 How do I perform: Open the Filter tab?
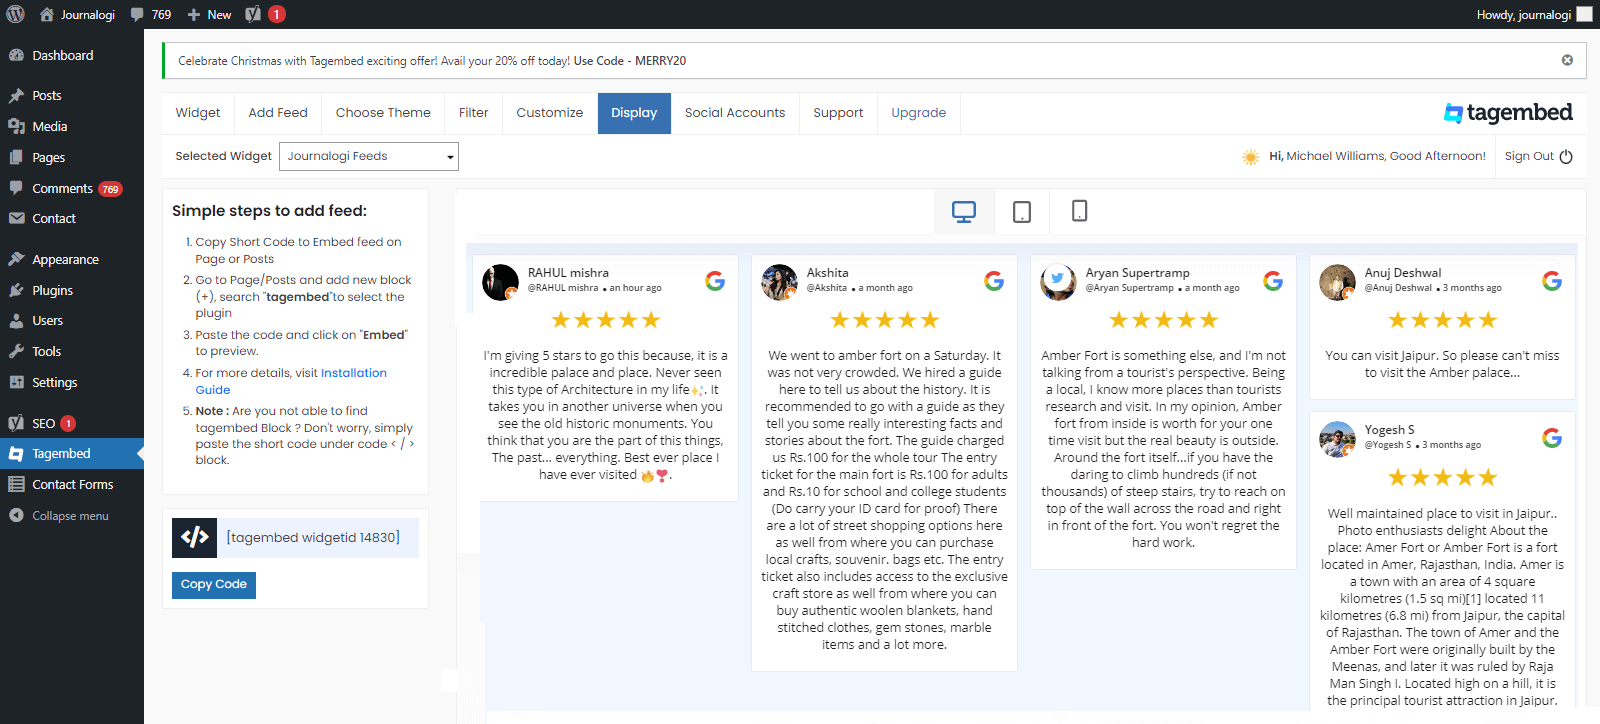473,113
